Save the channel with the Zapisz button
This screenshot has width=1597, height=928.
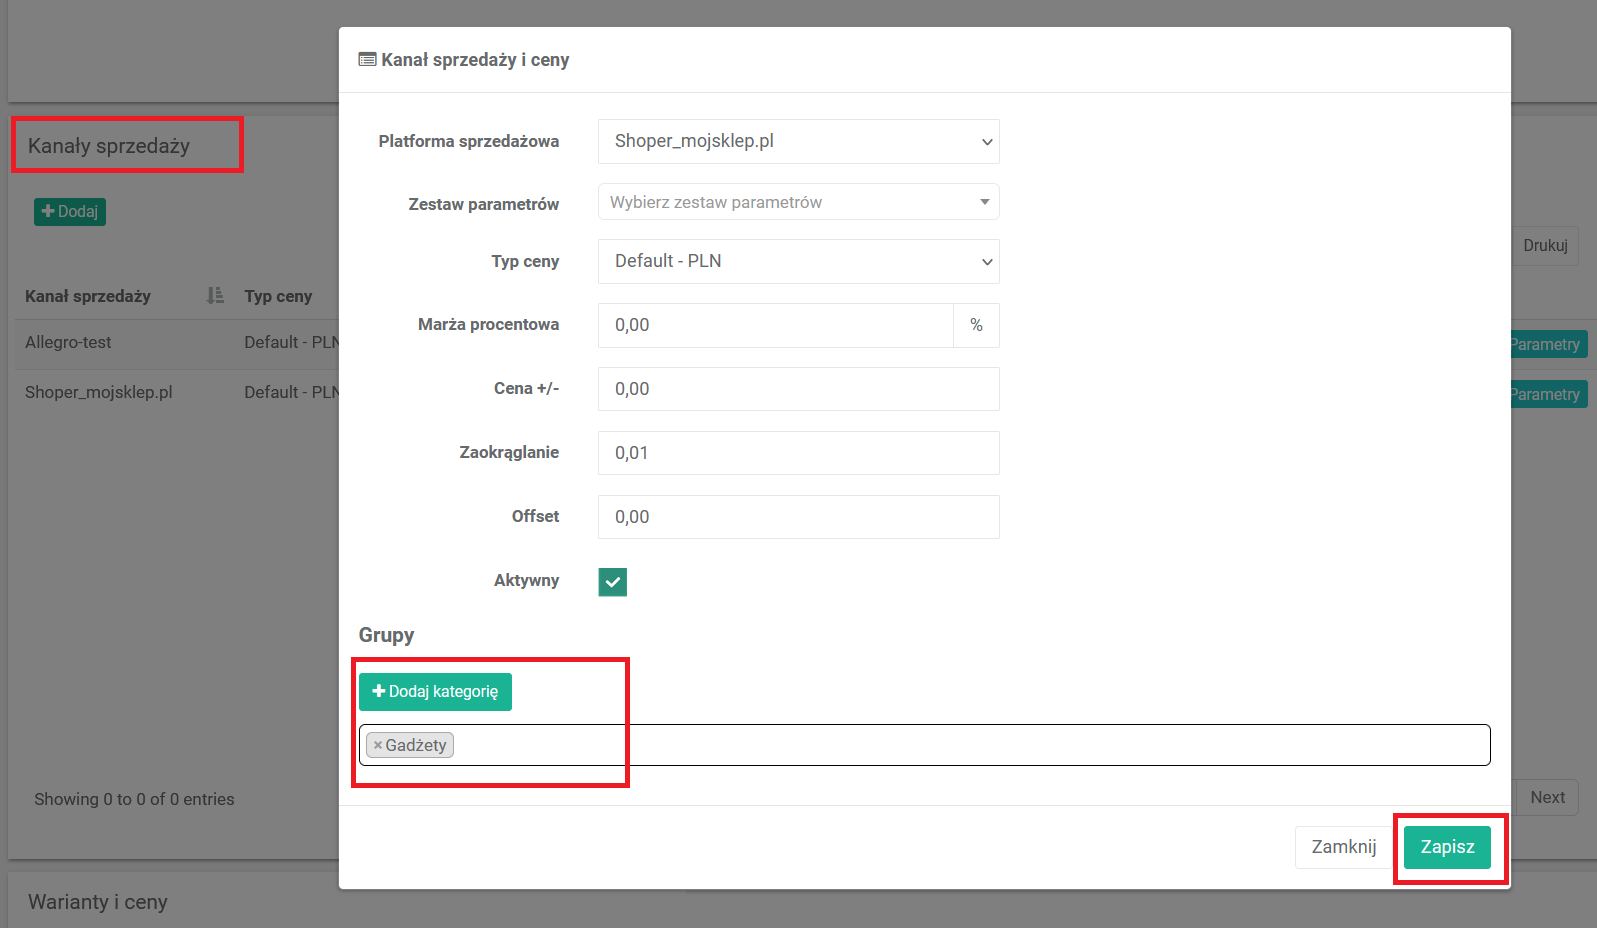1447,847
